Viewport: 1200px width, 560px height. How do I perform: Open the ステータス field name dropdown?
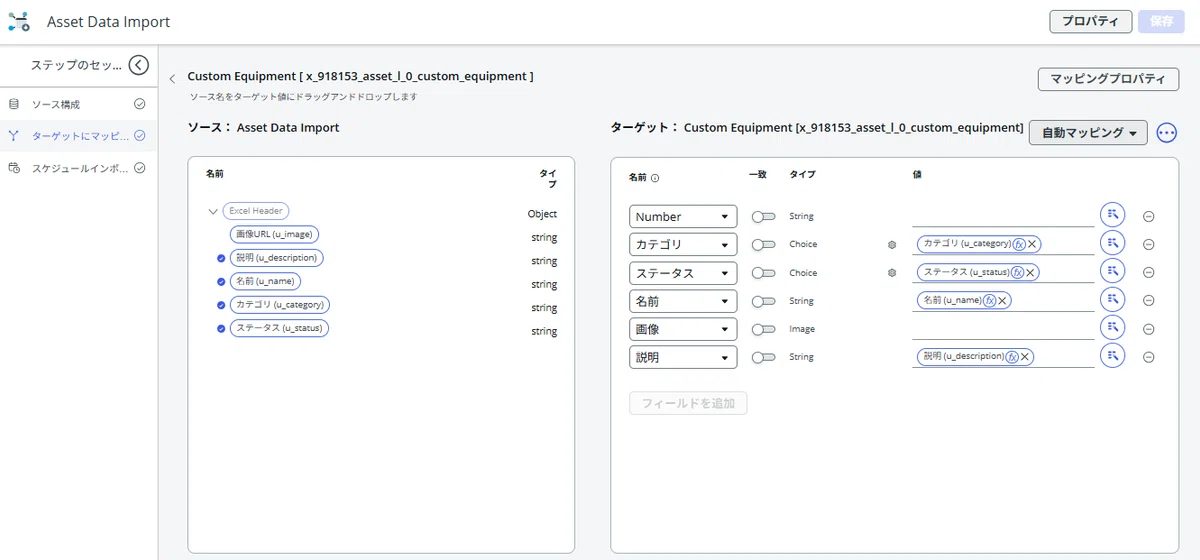(683, 273)
